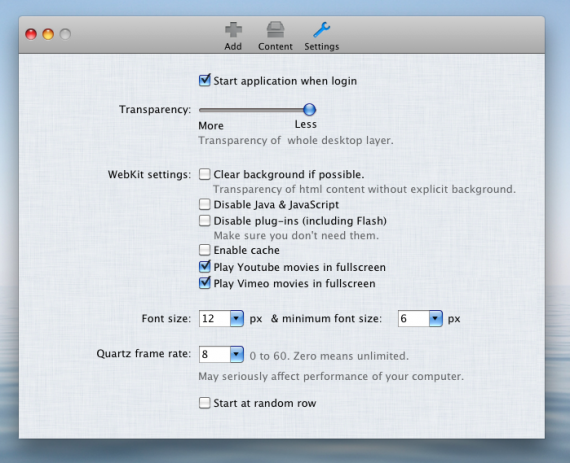
Task: Expand the Font size dropdown arrow
Action: [237, 319]
